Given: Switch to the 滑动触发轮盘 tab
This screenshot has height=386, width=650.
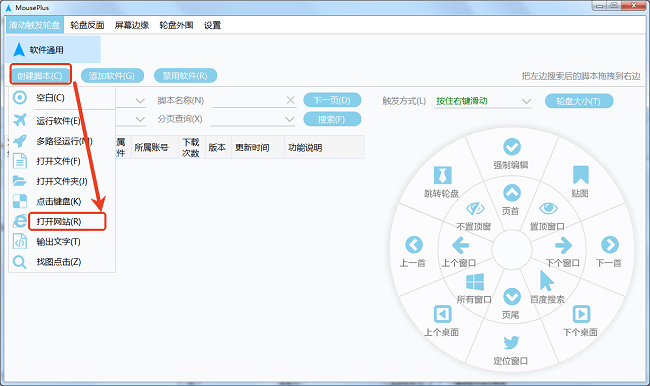Looking at the screenshot, I should (34, 25).
